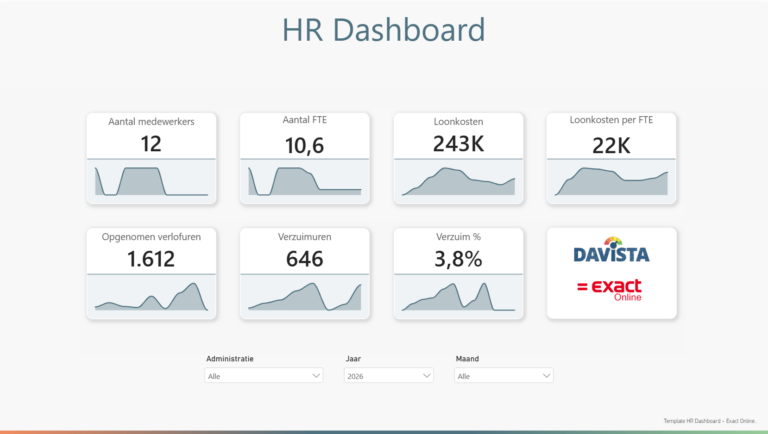Screen dimensions: 768x434
Task: Click the Verzuimuren value 646
Action: 304,259
